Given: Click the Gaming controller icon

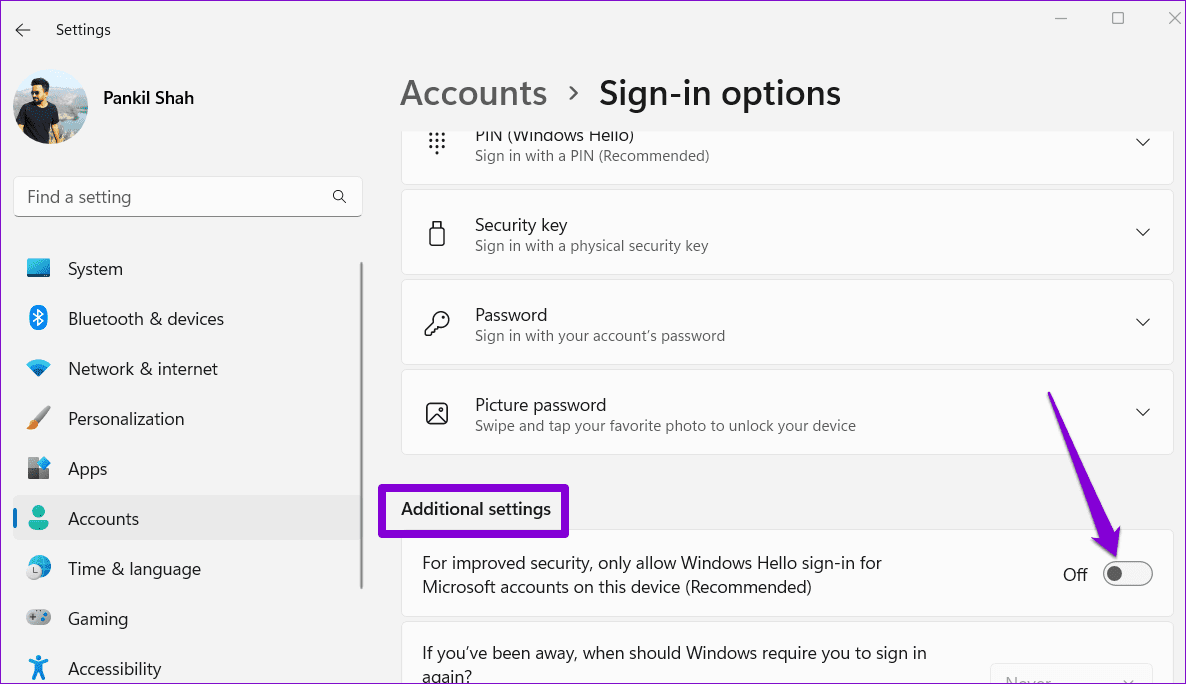Looking at the screenshot, I should [x=38, y=617].
